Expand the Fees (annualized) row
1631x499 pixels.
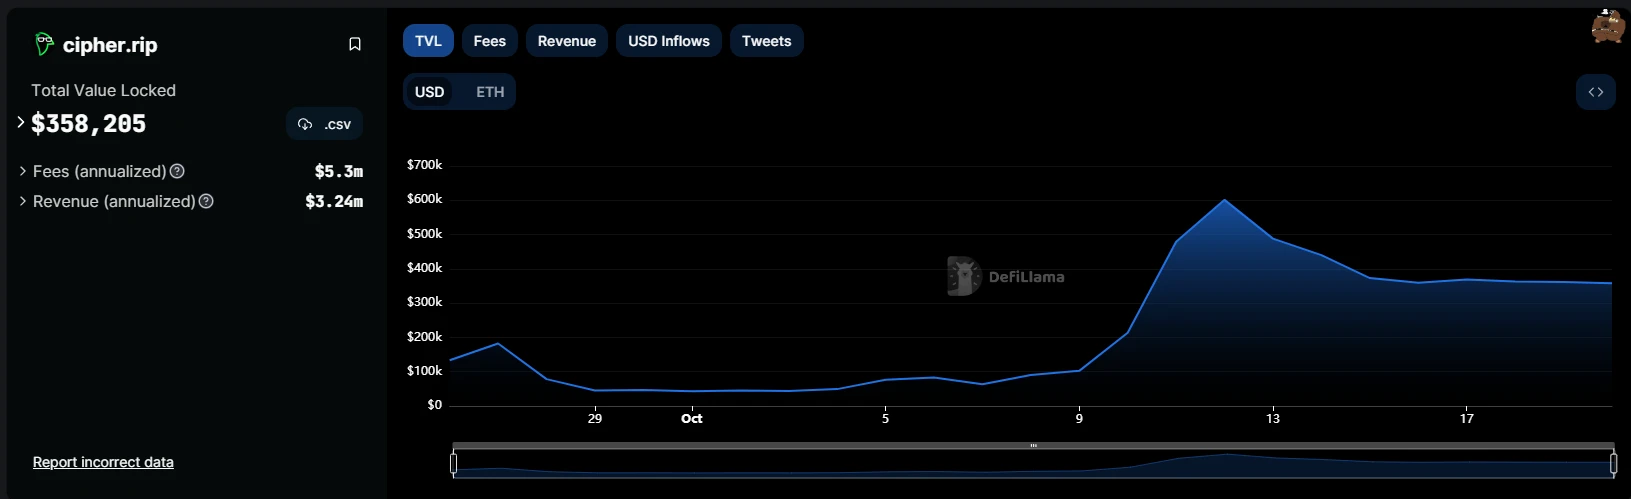click(23, 172)
